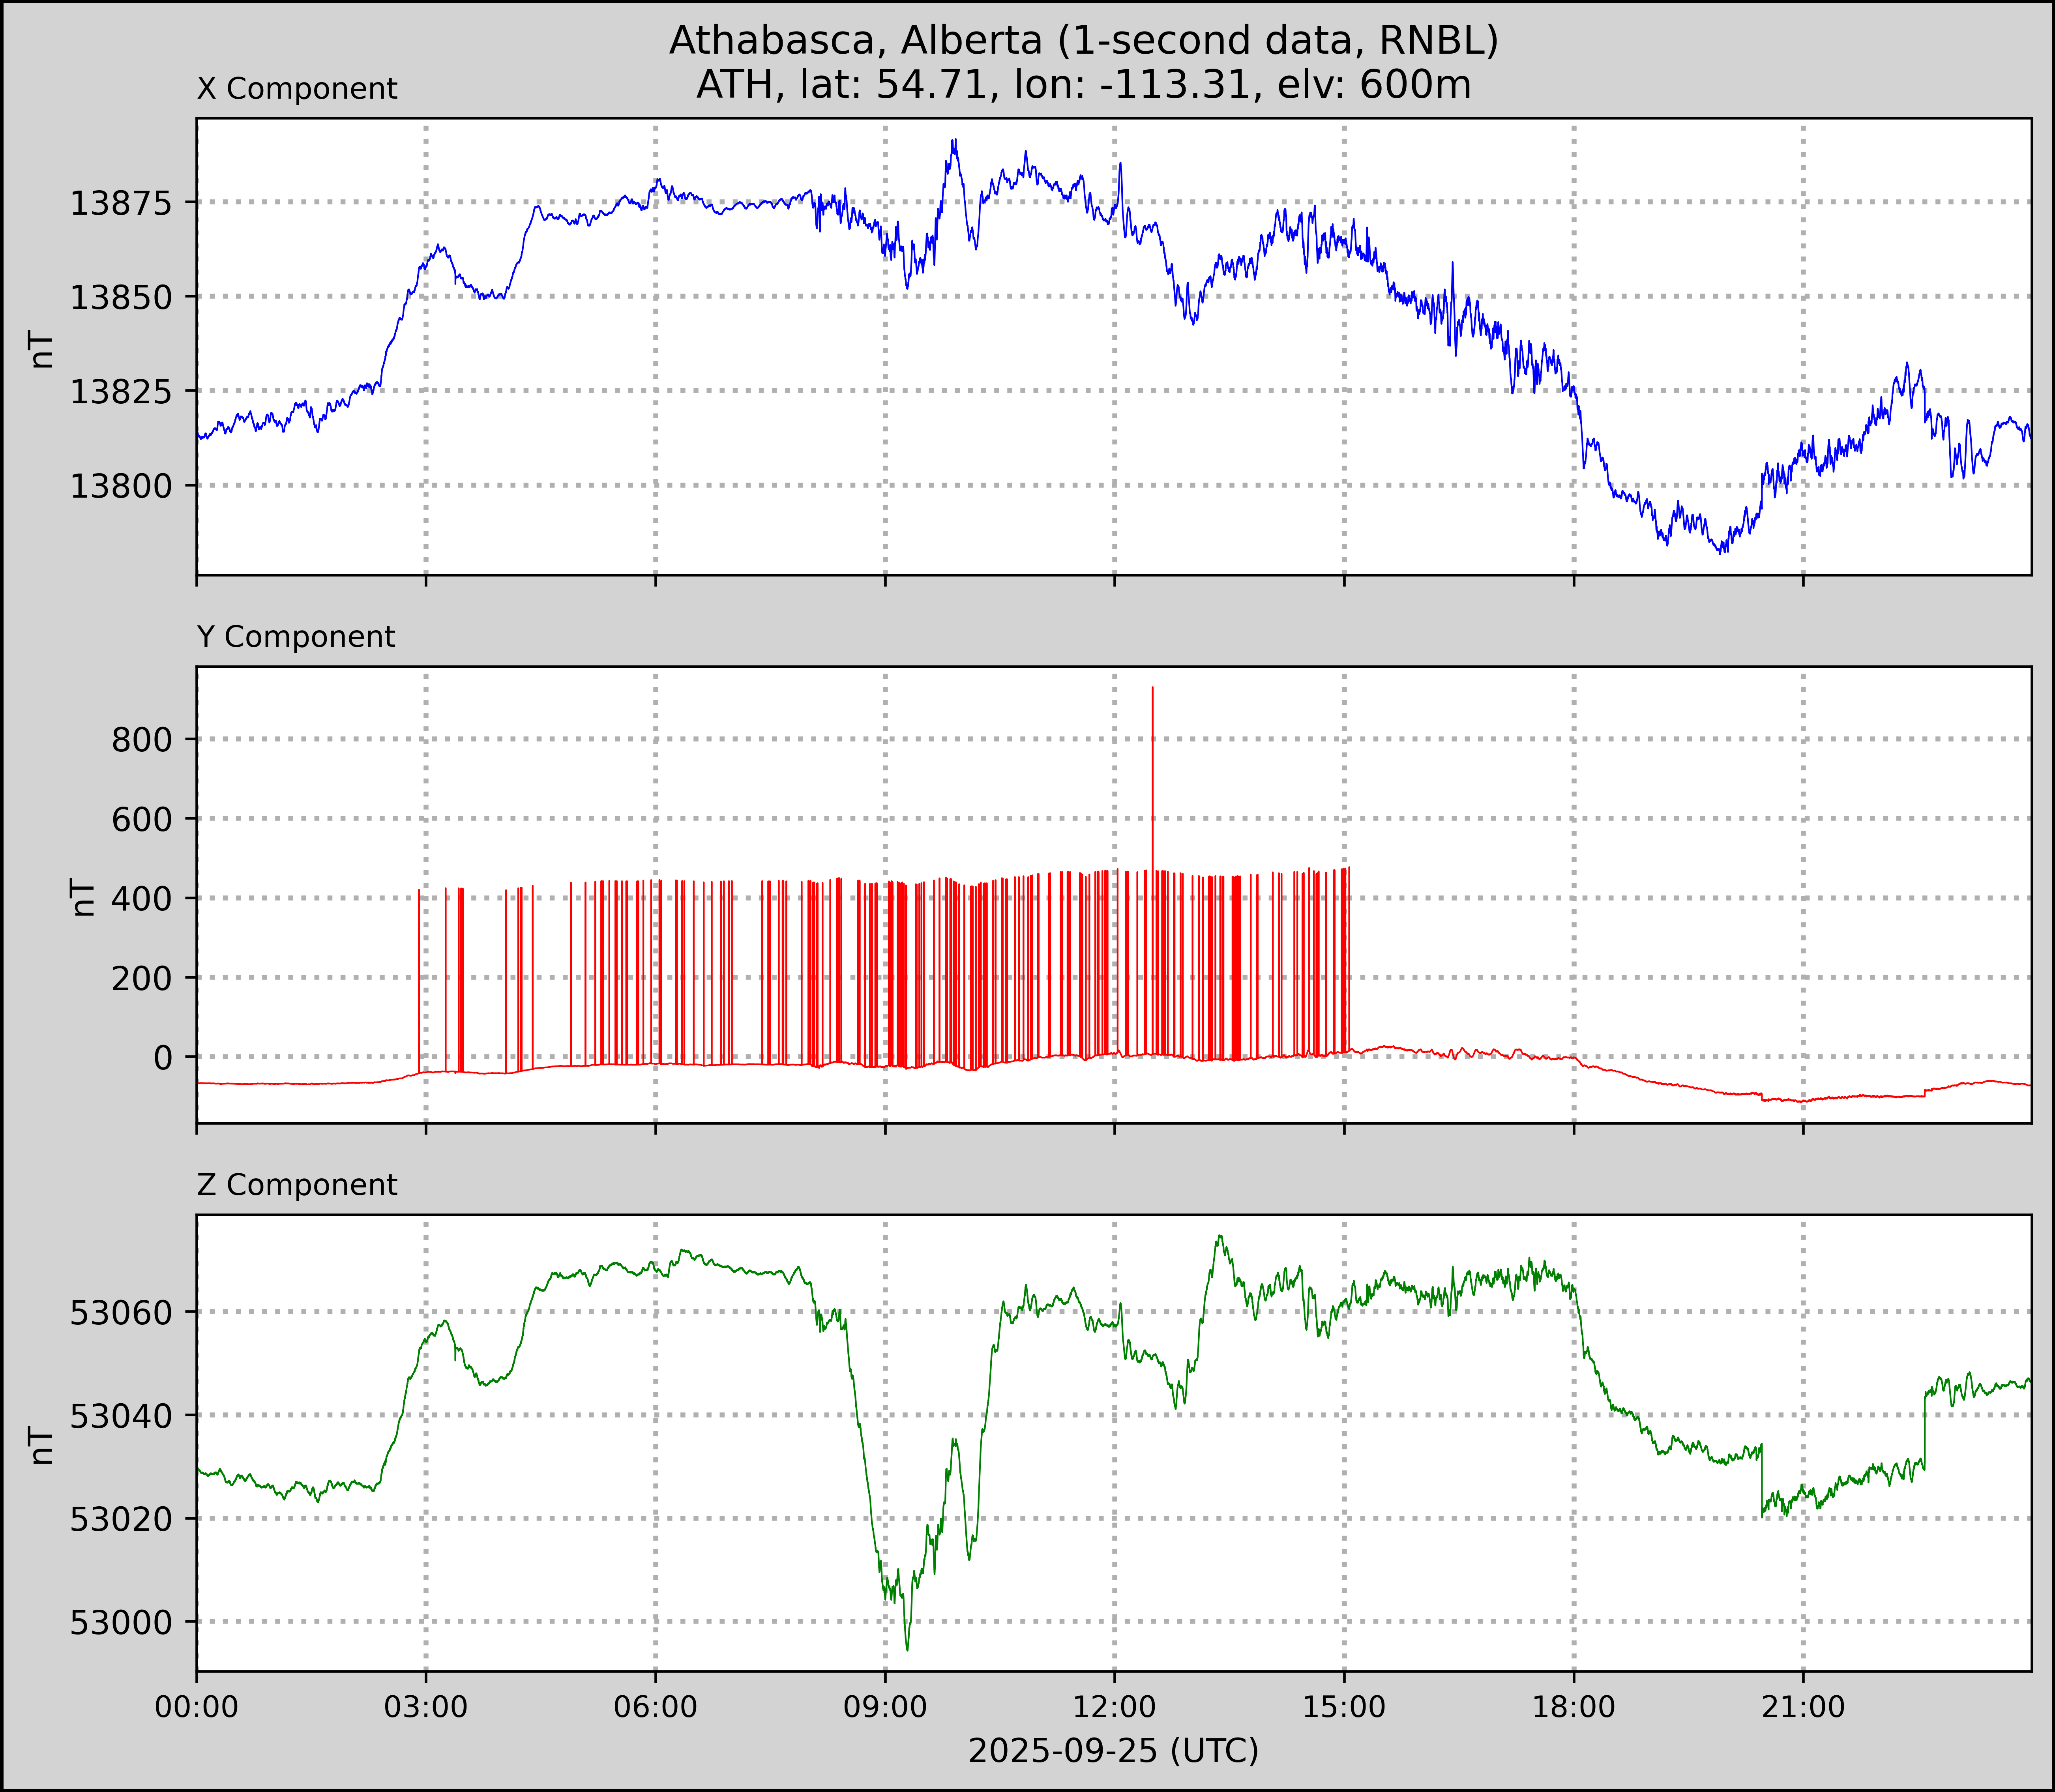Click the Z Component panel label
Image resolution: width=2055 pixels, height=1792 pixels.
[297, 1185]
